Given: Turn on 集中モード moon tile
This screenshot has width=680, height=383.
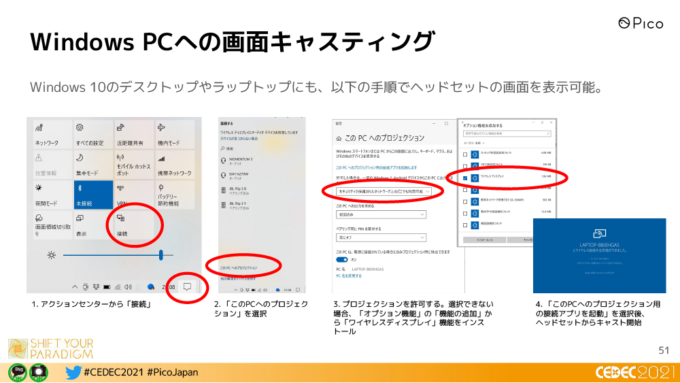Looking at the screenshot, I should click(x=93, y=164).
